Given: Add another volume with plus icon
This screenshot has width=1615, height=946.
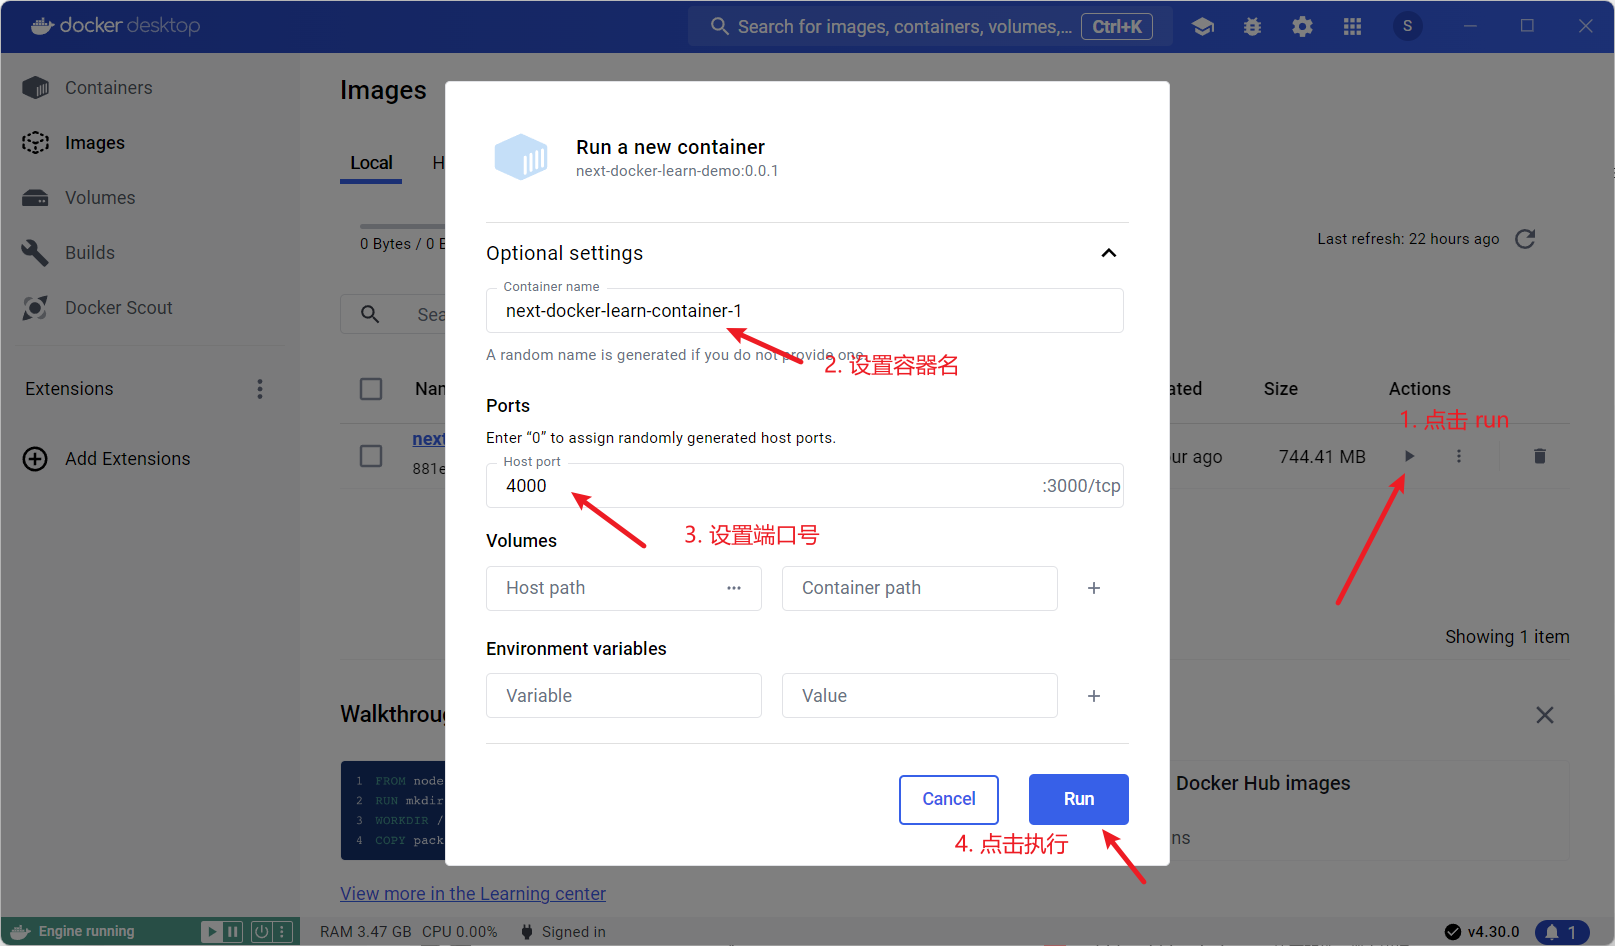Looking at the screenshot, I should pos(1094,588).
